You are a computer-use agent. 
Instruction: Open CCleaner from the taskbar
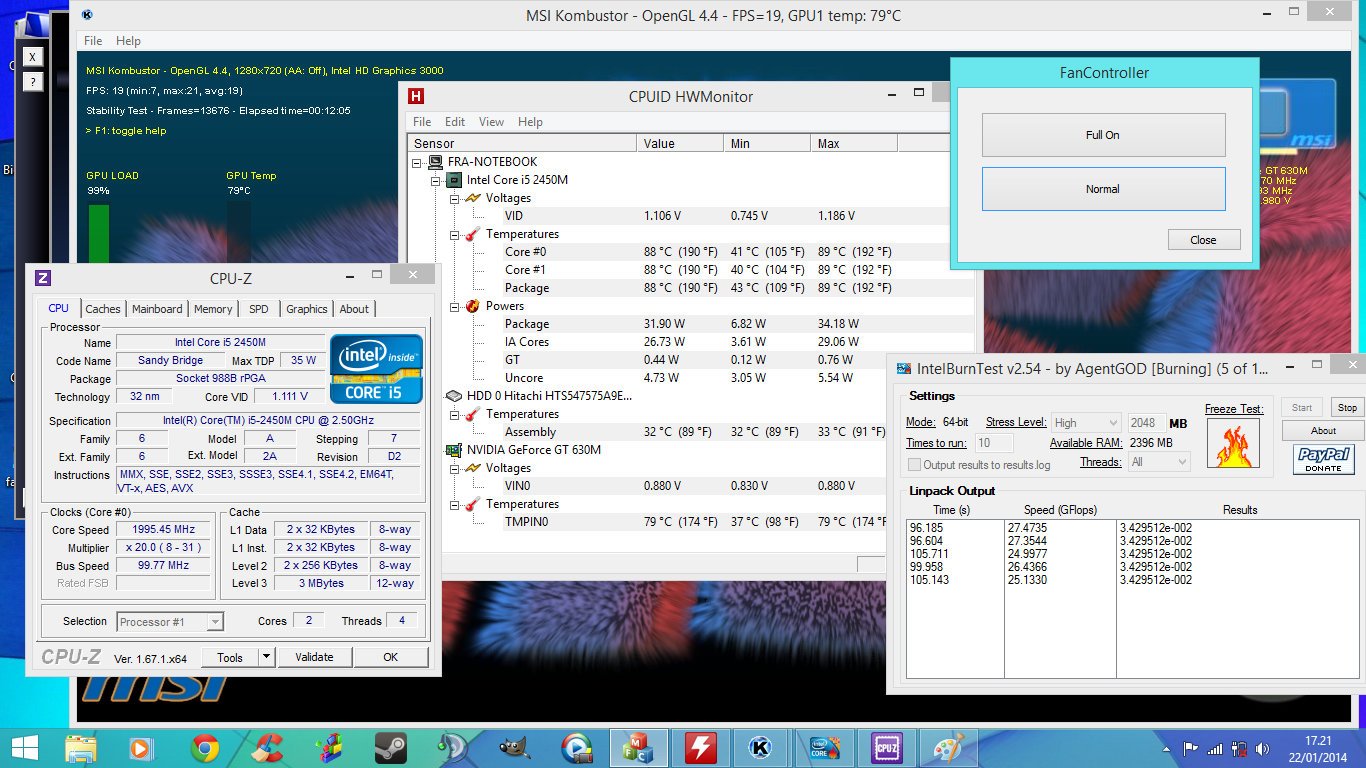tap(267, 747)
